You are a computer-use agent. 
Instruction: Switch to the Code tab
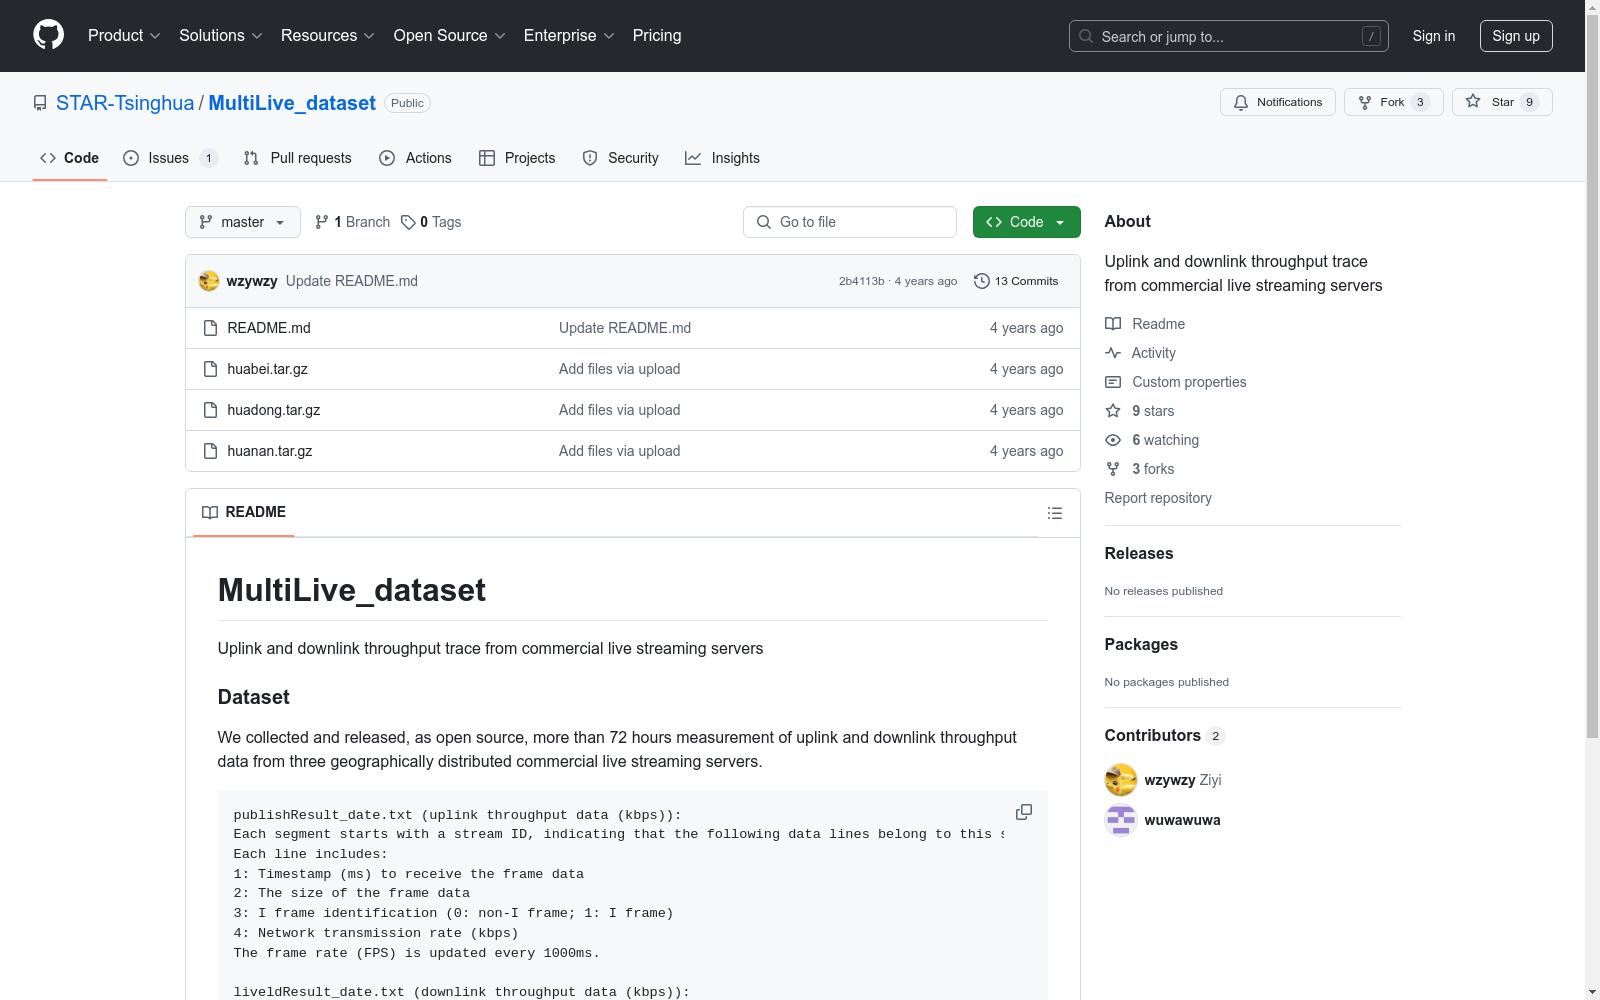click(x=70, y=158)
